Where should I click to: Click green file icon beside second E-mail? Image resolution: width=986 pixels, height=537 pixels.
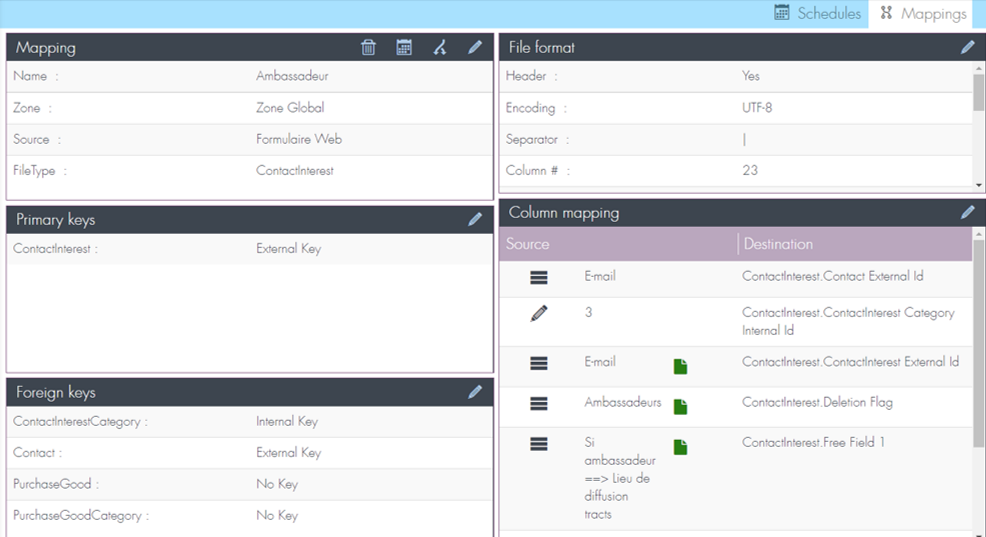(680, 367)
